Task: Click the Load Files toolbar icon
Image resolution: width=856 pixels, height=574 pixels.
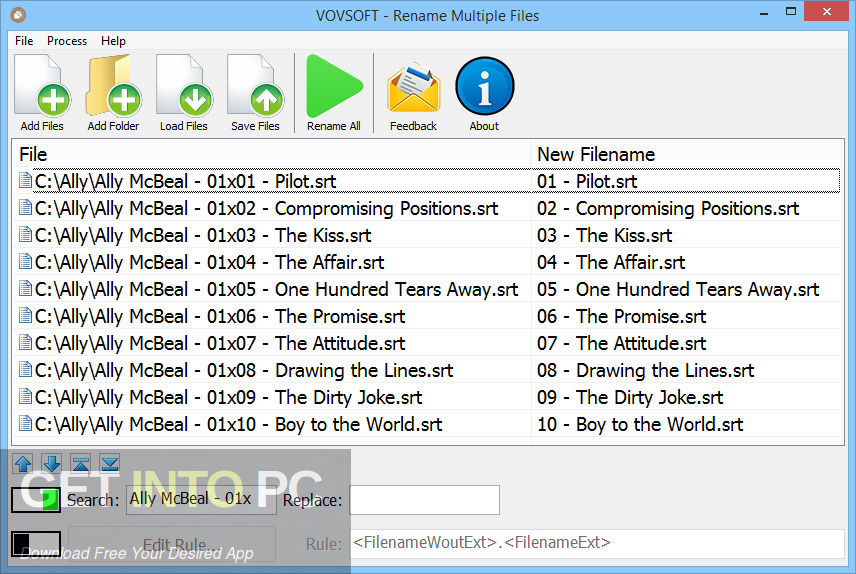Action: (x=184, y=86)
